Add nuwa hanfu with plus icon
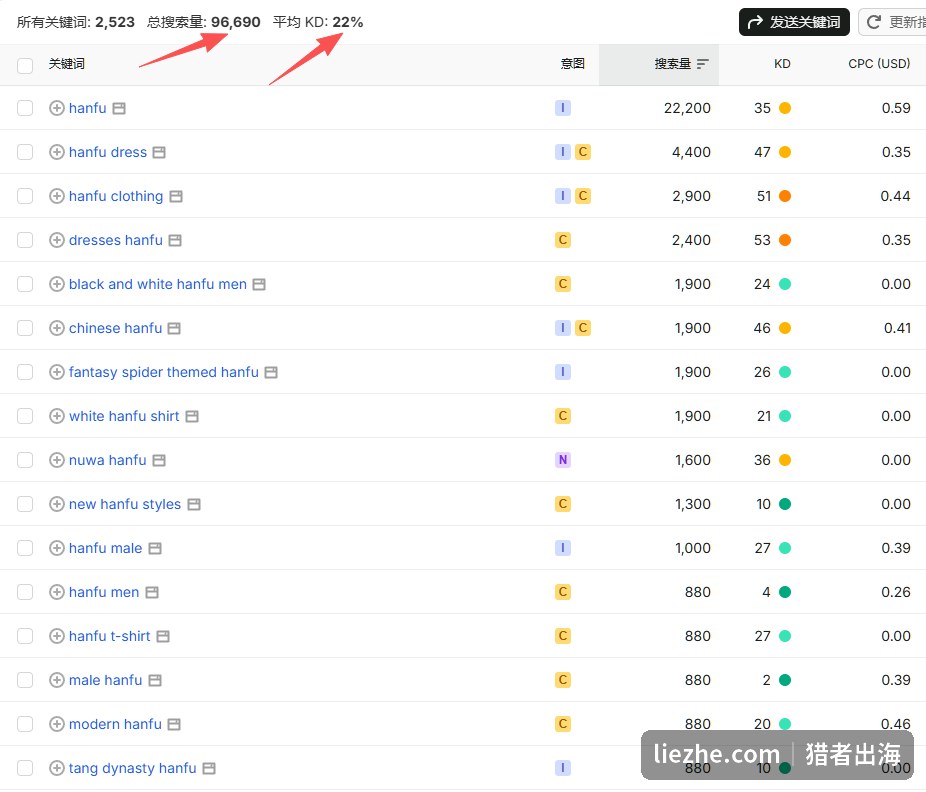The height and width of the screenshot is (792, 926). [57, 460]
